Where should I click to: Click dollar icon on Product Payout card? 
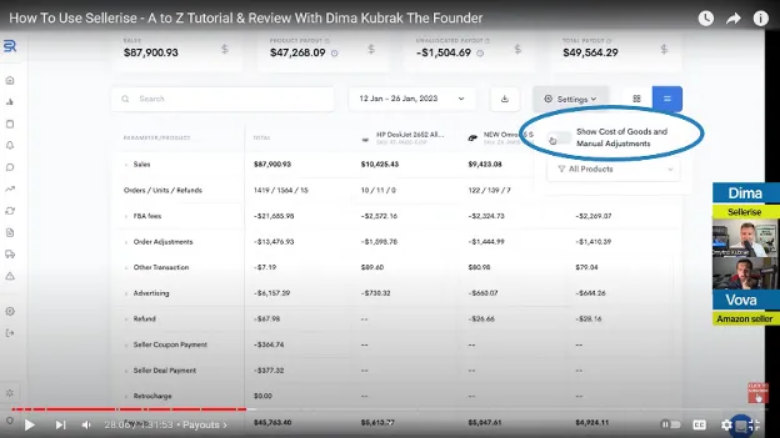click(x=371, y=49)
